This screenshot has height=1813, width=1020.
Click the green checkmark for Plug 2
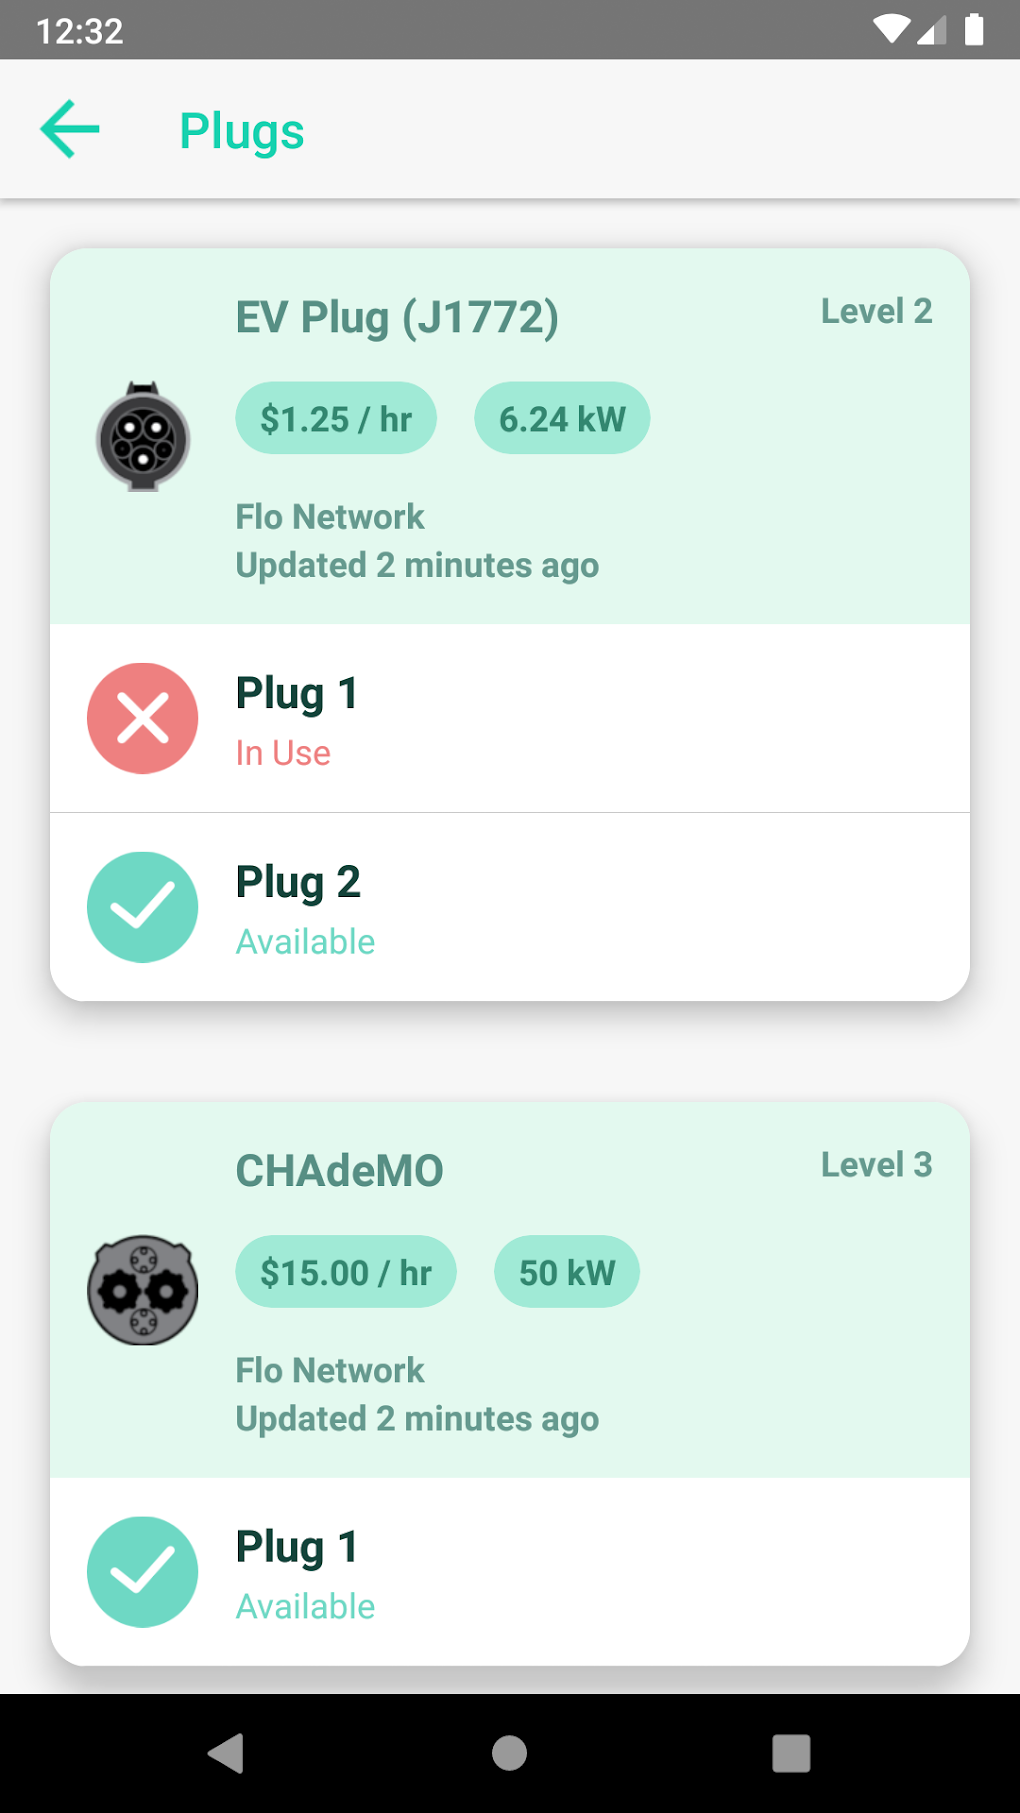[142, 906]
